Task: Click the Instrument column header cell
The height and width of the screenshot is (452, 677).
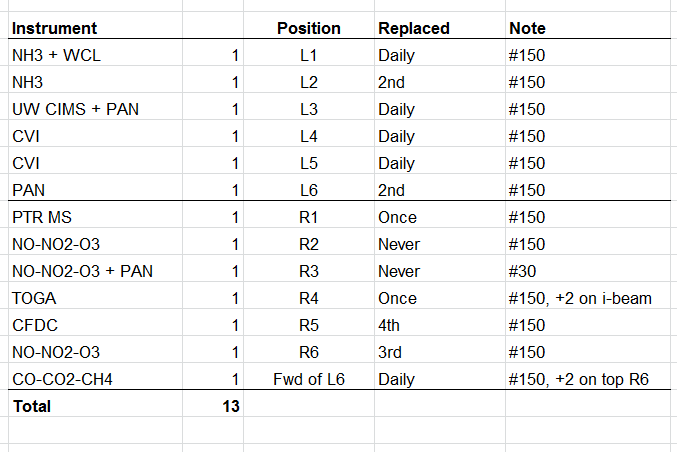Action: point(54,29)
